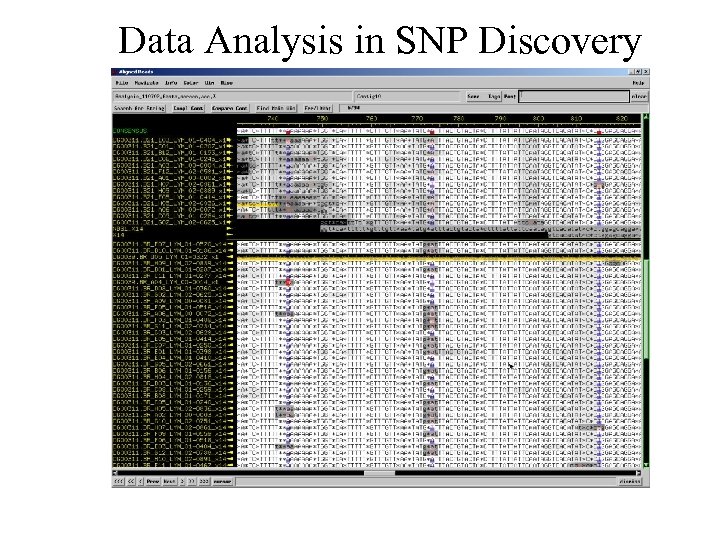Viewport: 720px width, 540px height.
Task: Click the CONSENSUS row label
Action: pyautogui.click(x=130, y=131)
